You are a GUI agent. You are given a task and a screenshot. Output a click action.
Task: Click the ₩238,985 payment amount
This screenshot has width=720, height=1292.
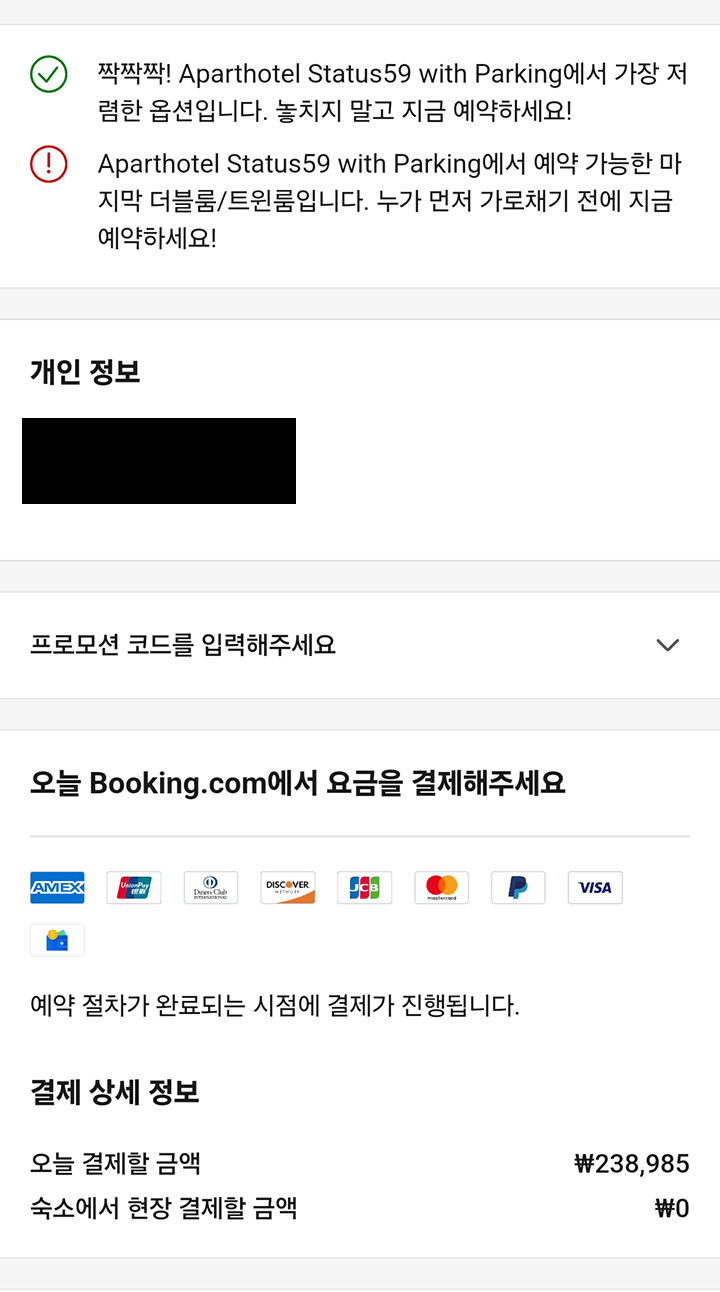click(638, 1163)
